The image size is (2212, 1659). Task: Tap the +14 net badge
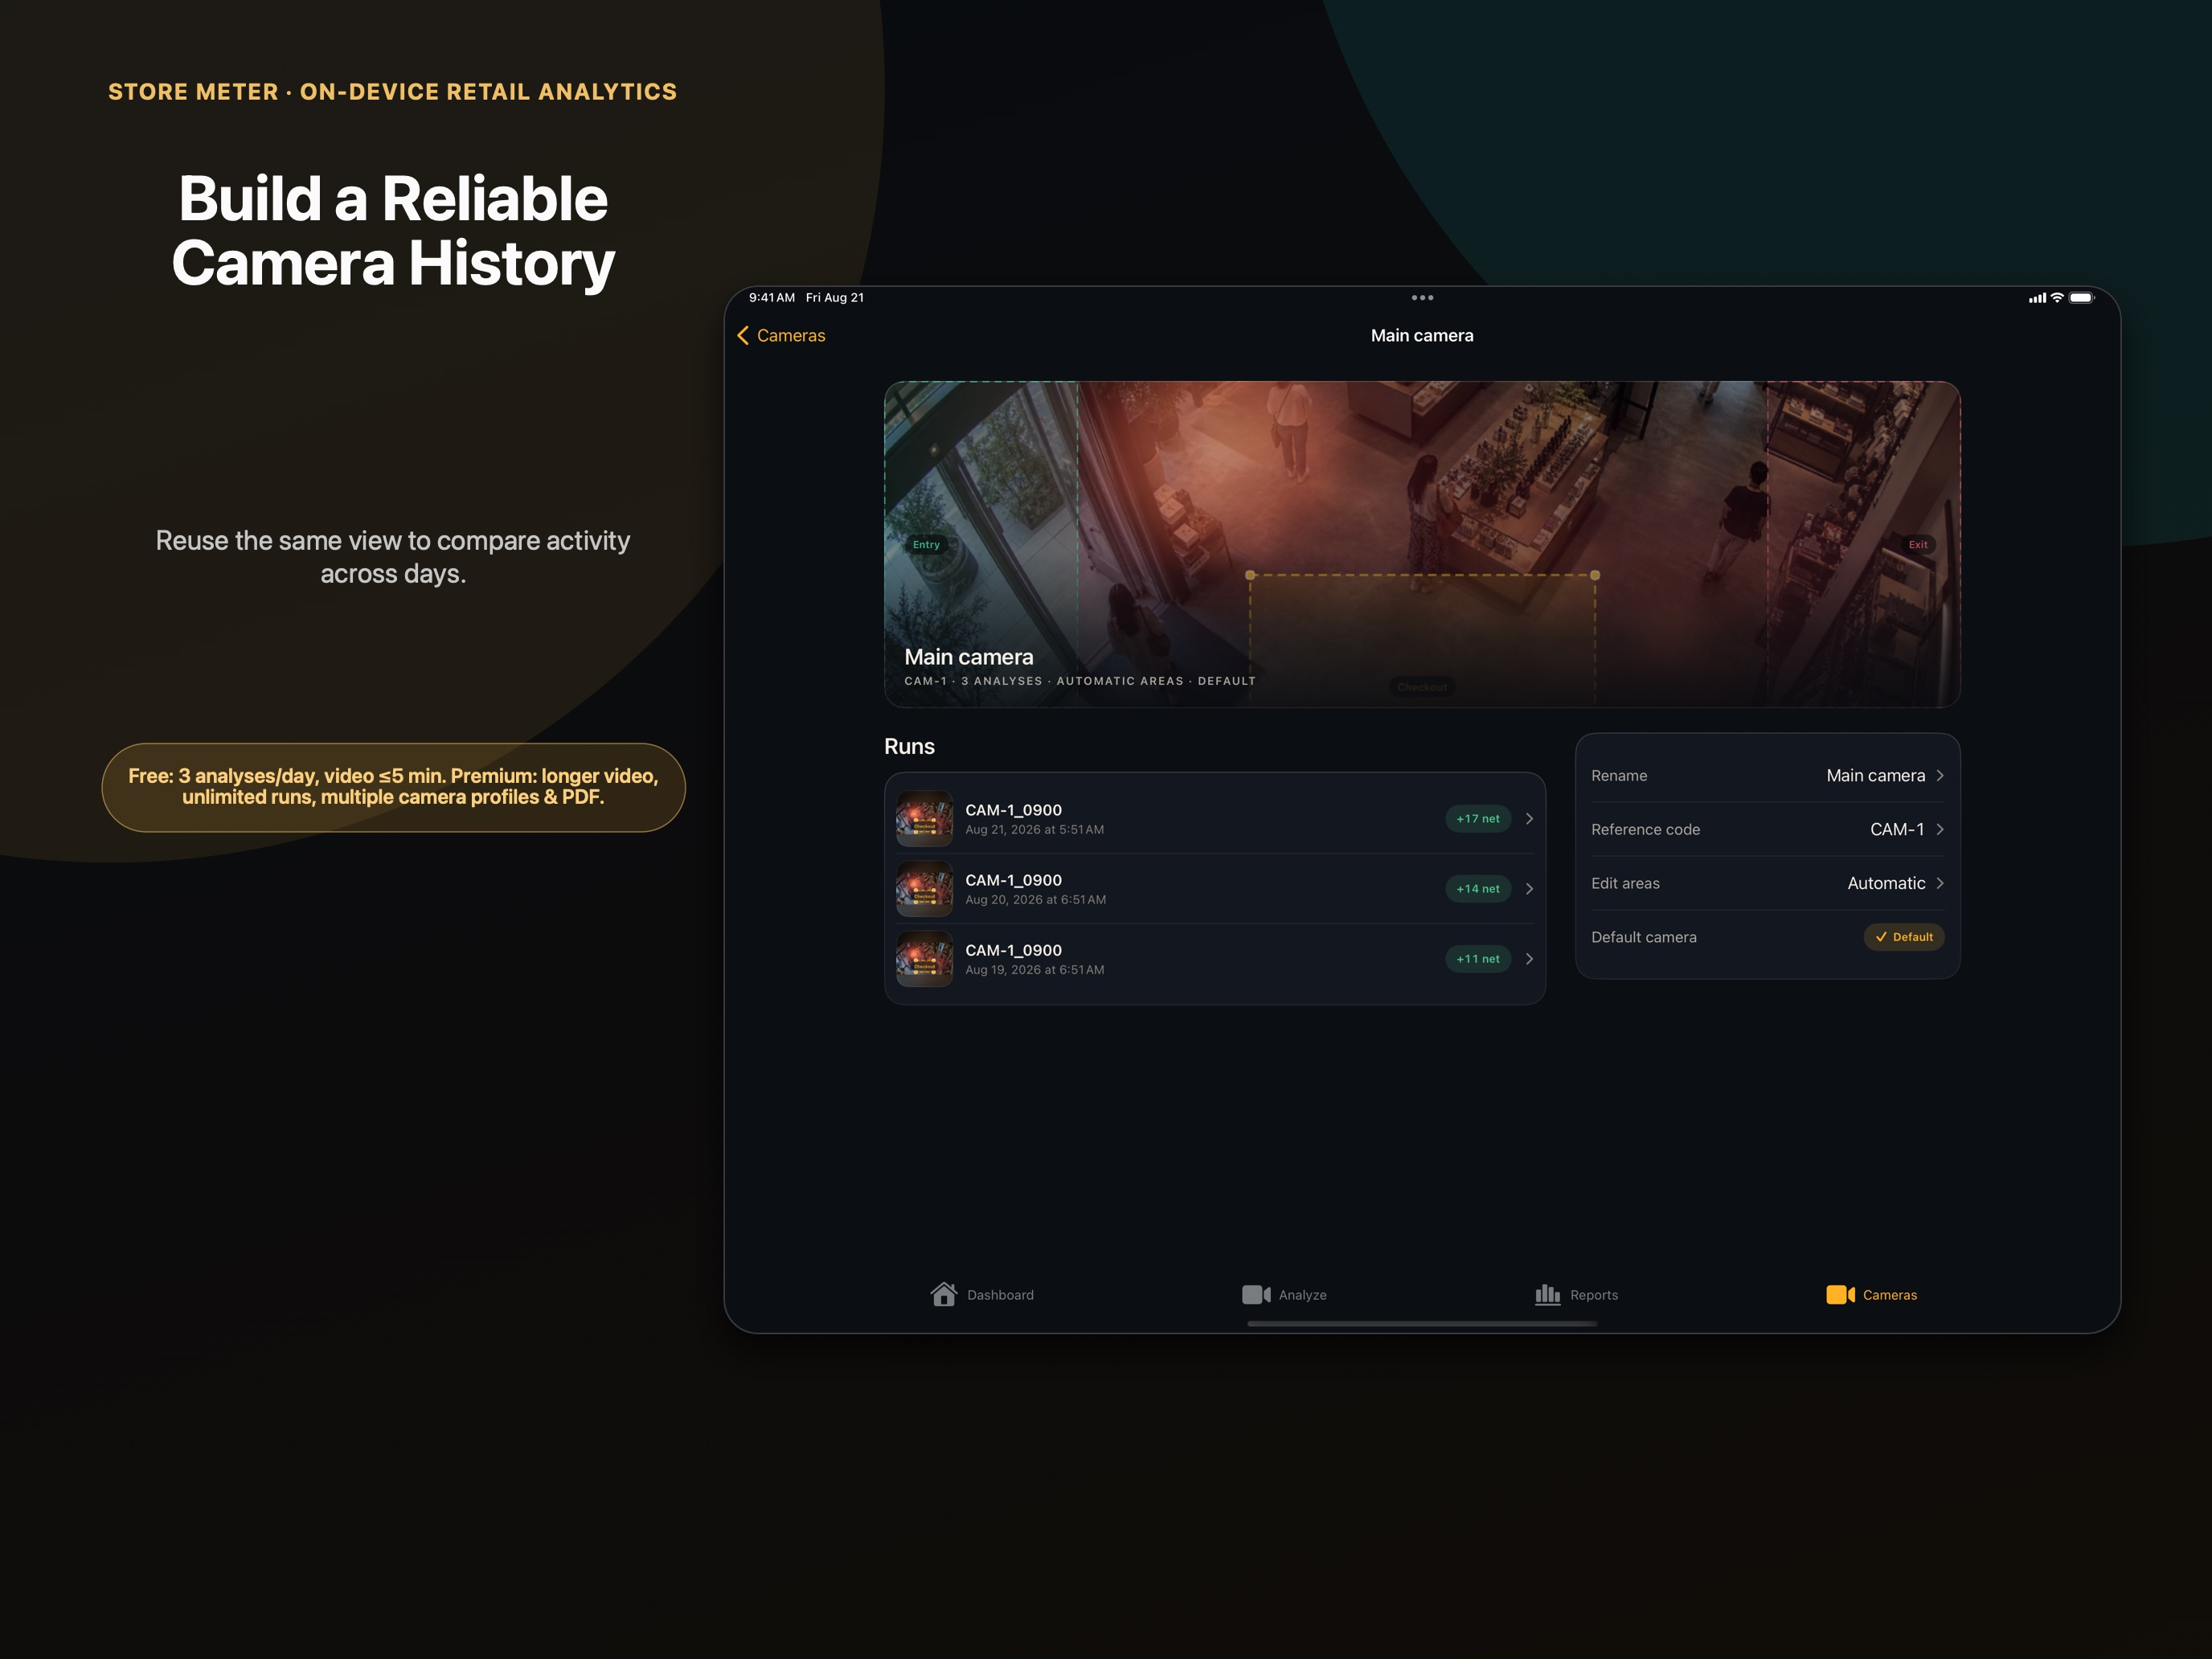click(x=1478, y=889)
